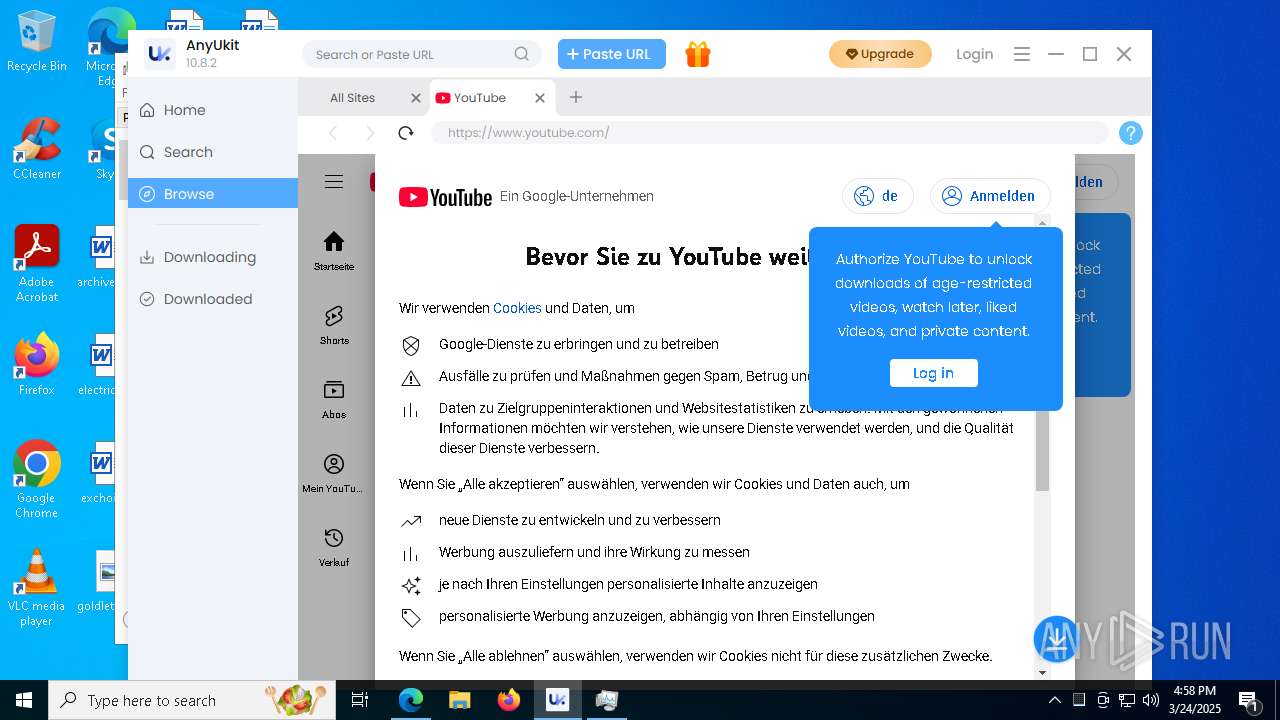Open Adobe Acrobat desktop shortcut
1280x720 pixels.
click(x=37, y=264)
